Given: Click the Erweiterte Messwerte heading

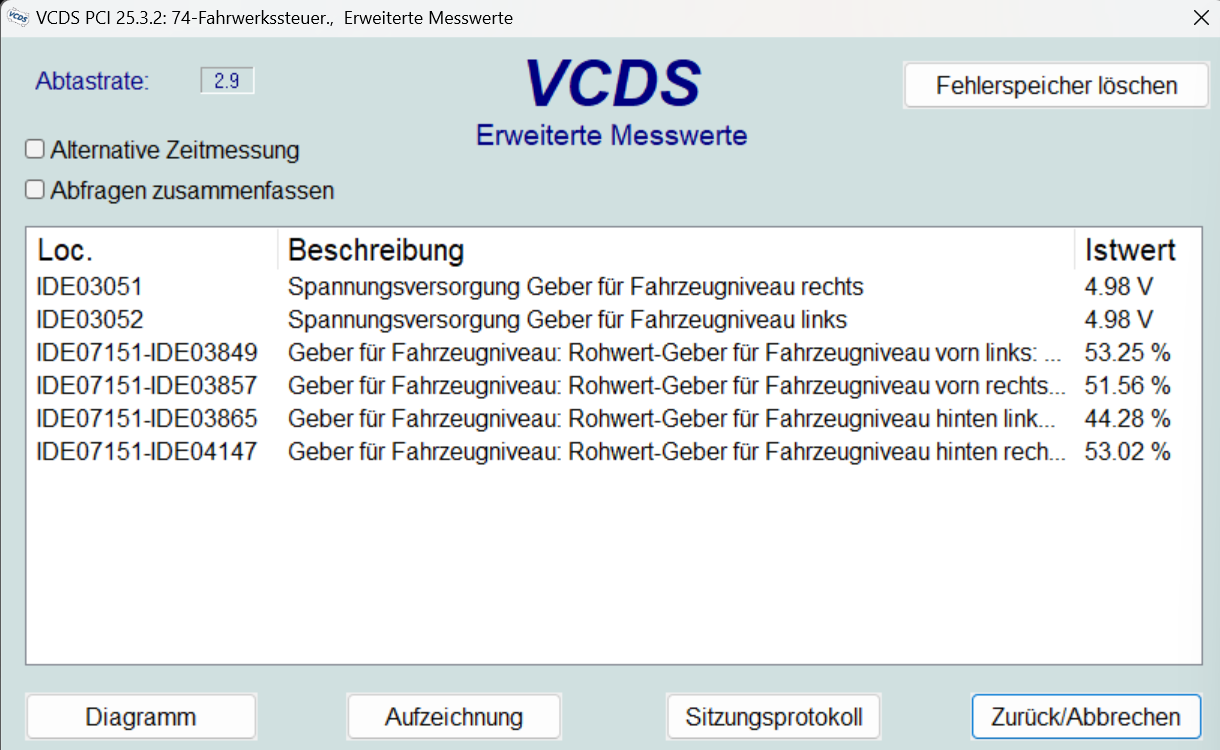Looking at the screenshot, I should pyautogui.click(x=612, y=135).
